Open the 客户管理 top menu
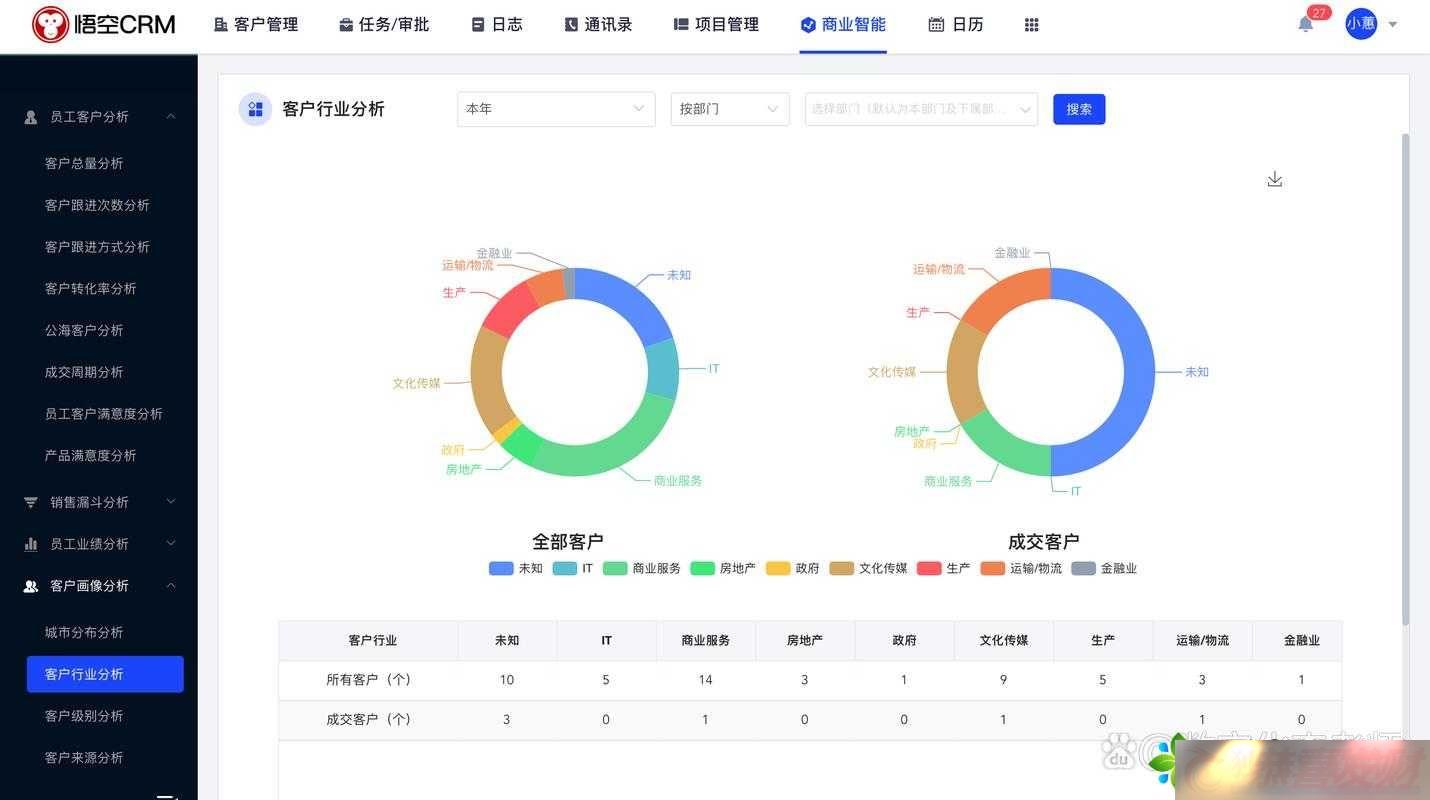Image resolution: width=1430 pixels, height=800 pixels. (256, 25)
